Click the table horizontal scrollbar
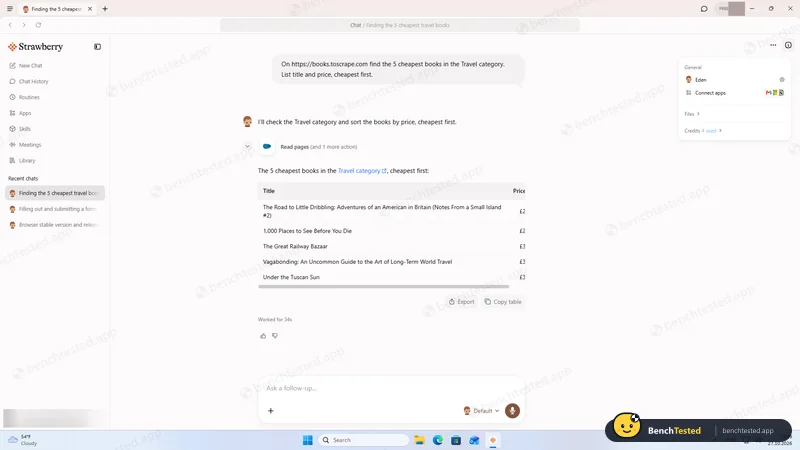The image size is (800, 450). (x=384, y=287)
